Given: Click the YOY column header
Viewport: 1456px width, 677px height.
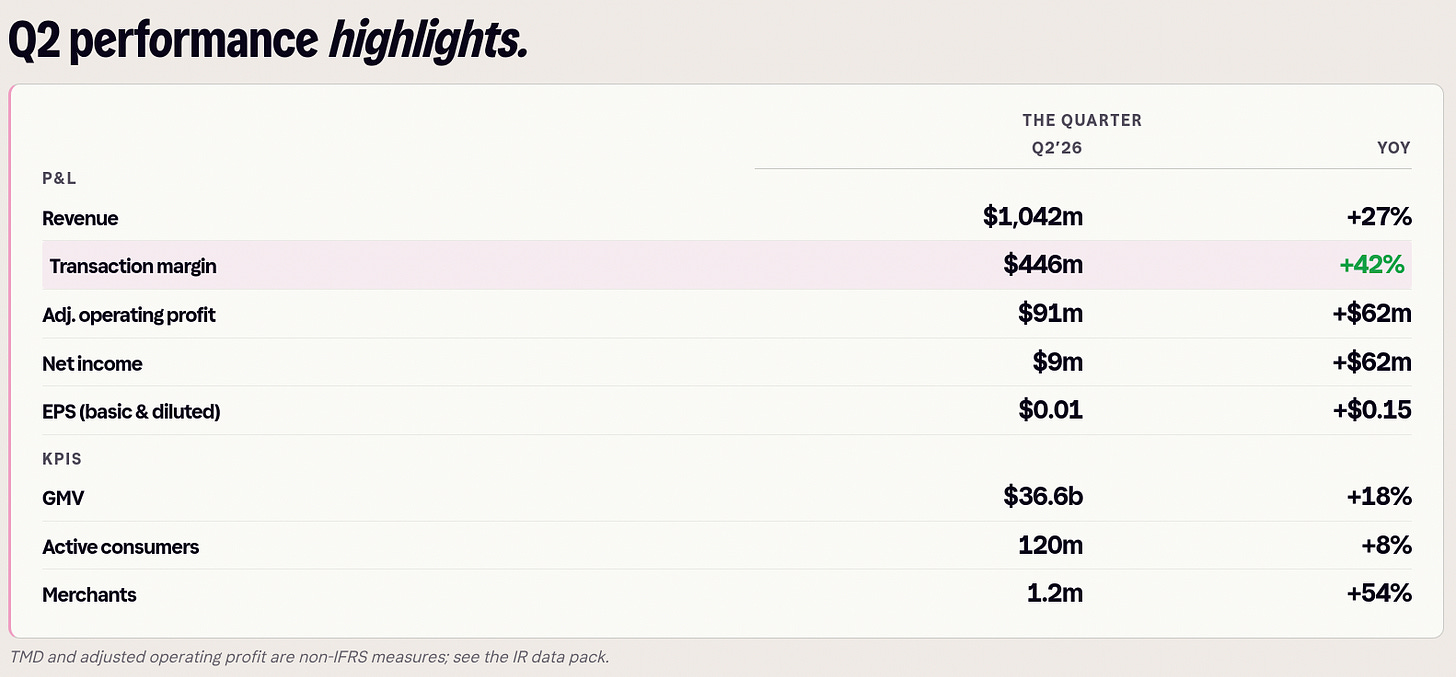Looking at the screenshot, I should click(x=1394, y=147).
